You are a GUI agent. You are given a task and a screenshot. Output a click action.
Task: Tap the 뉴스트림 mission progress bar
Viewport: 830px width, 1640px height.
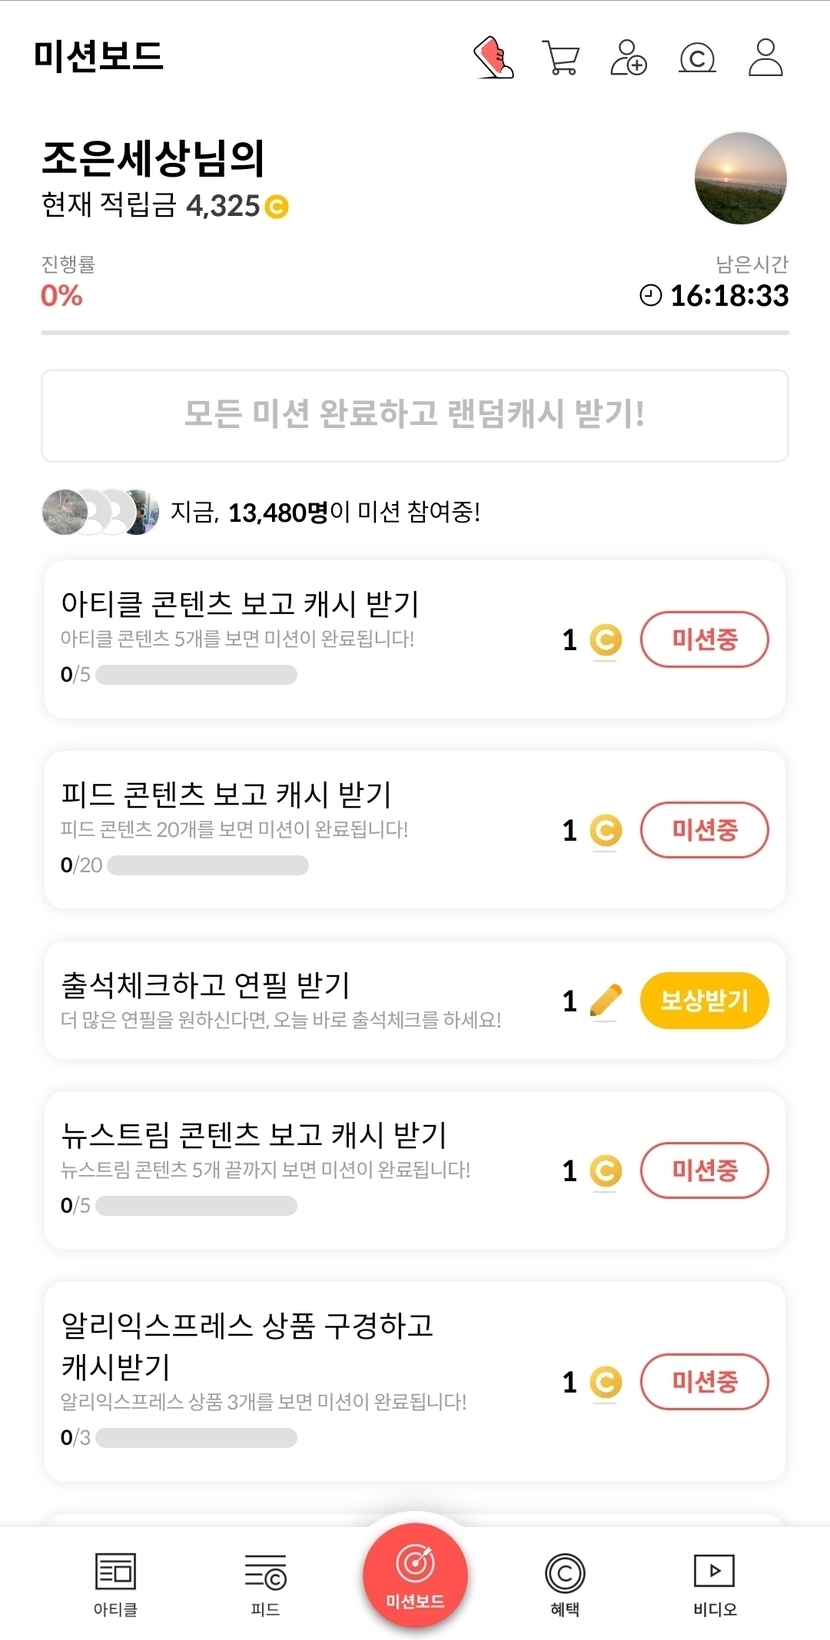196,1206
